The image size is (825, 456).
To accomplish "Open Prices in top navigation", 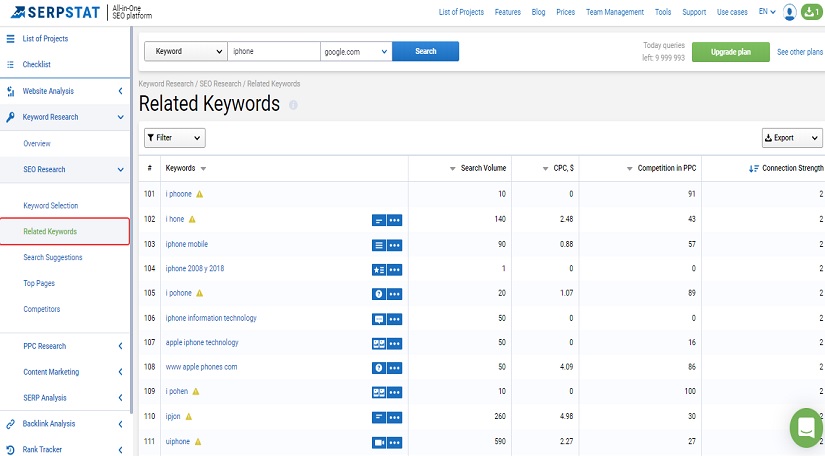I will tap(566, 12).
